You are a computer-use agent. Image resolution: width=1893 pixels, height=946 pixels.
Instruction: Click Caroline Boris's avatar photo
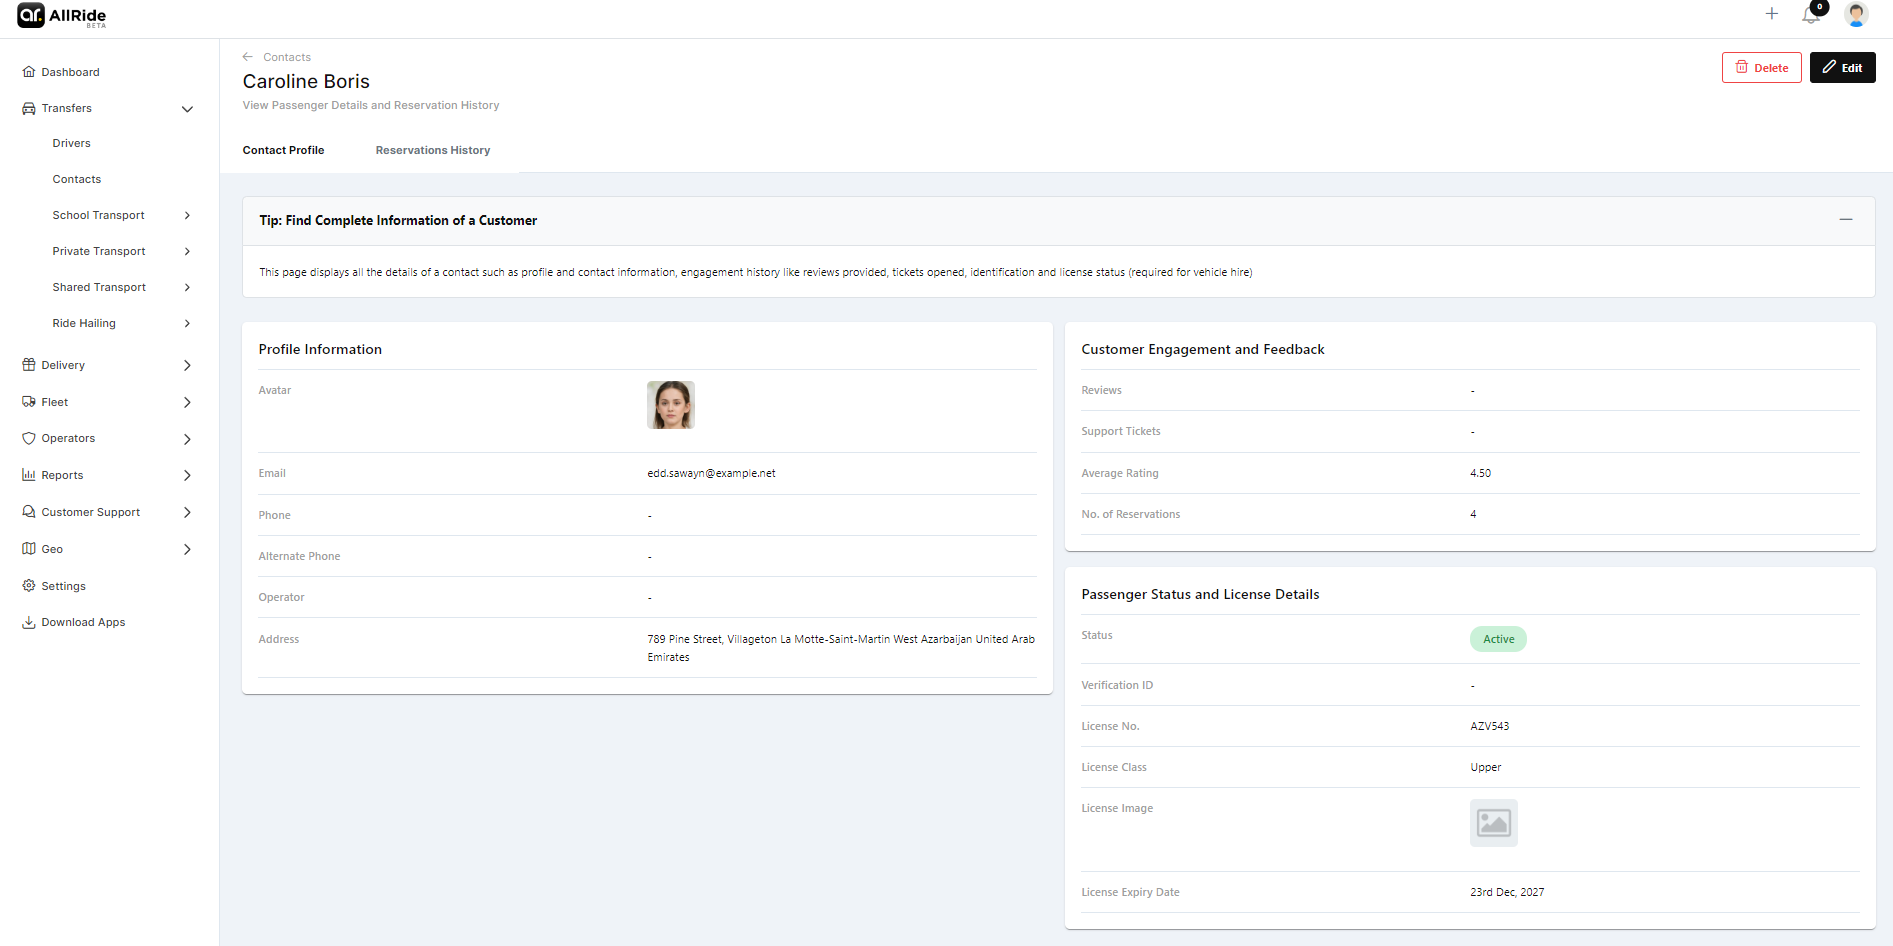[x=670, y=405]
